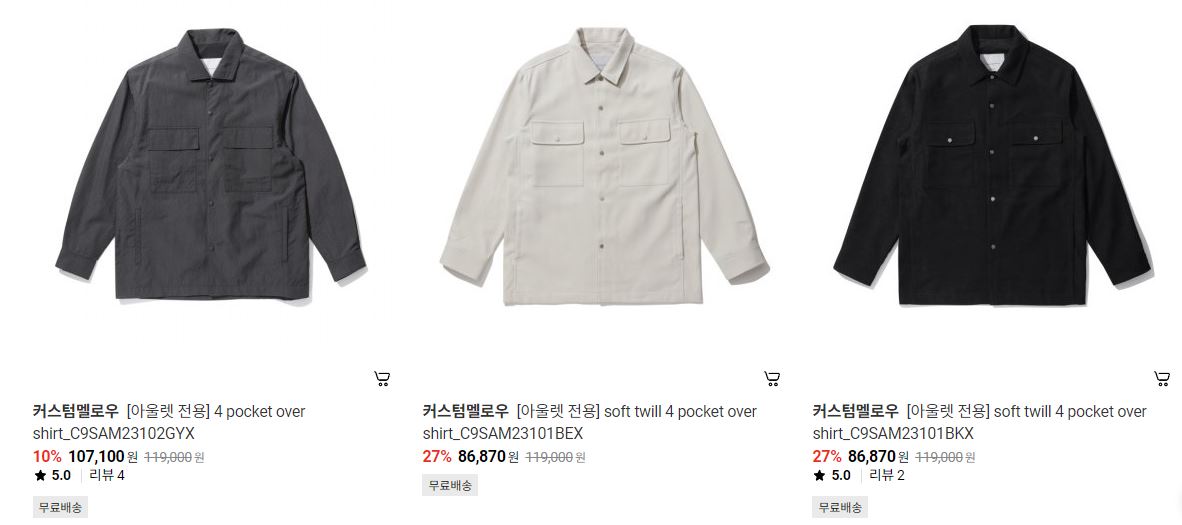View the beige soft twill shirt image
The height and width of the screenshot is (525, 1182).
point(603,166)
